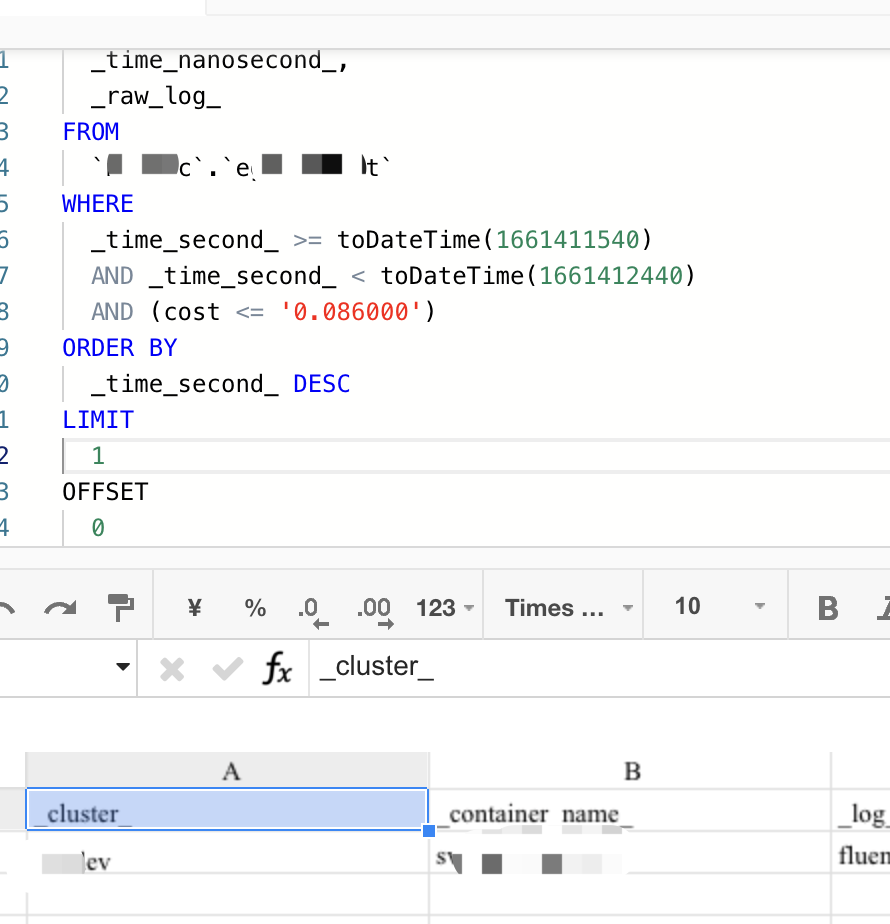Click the LIMIT keyword
This screenshot has height=924, width=890.
[x=98, y=420]
